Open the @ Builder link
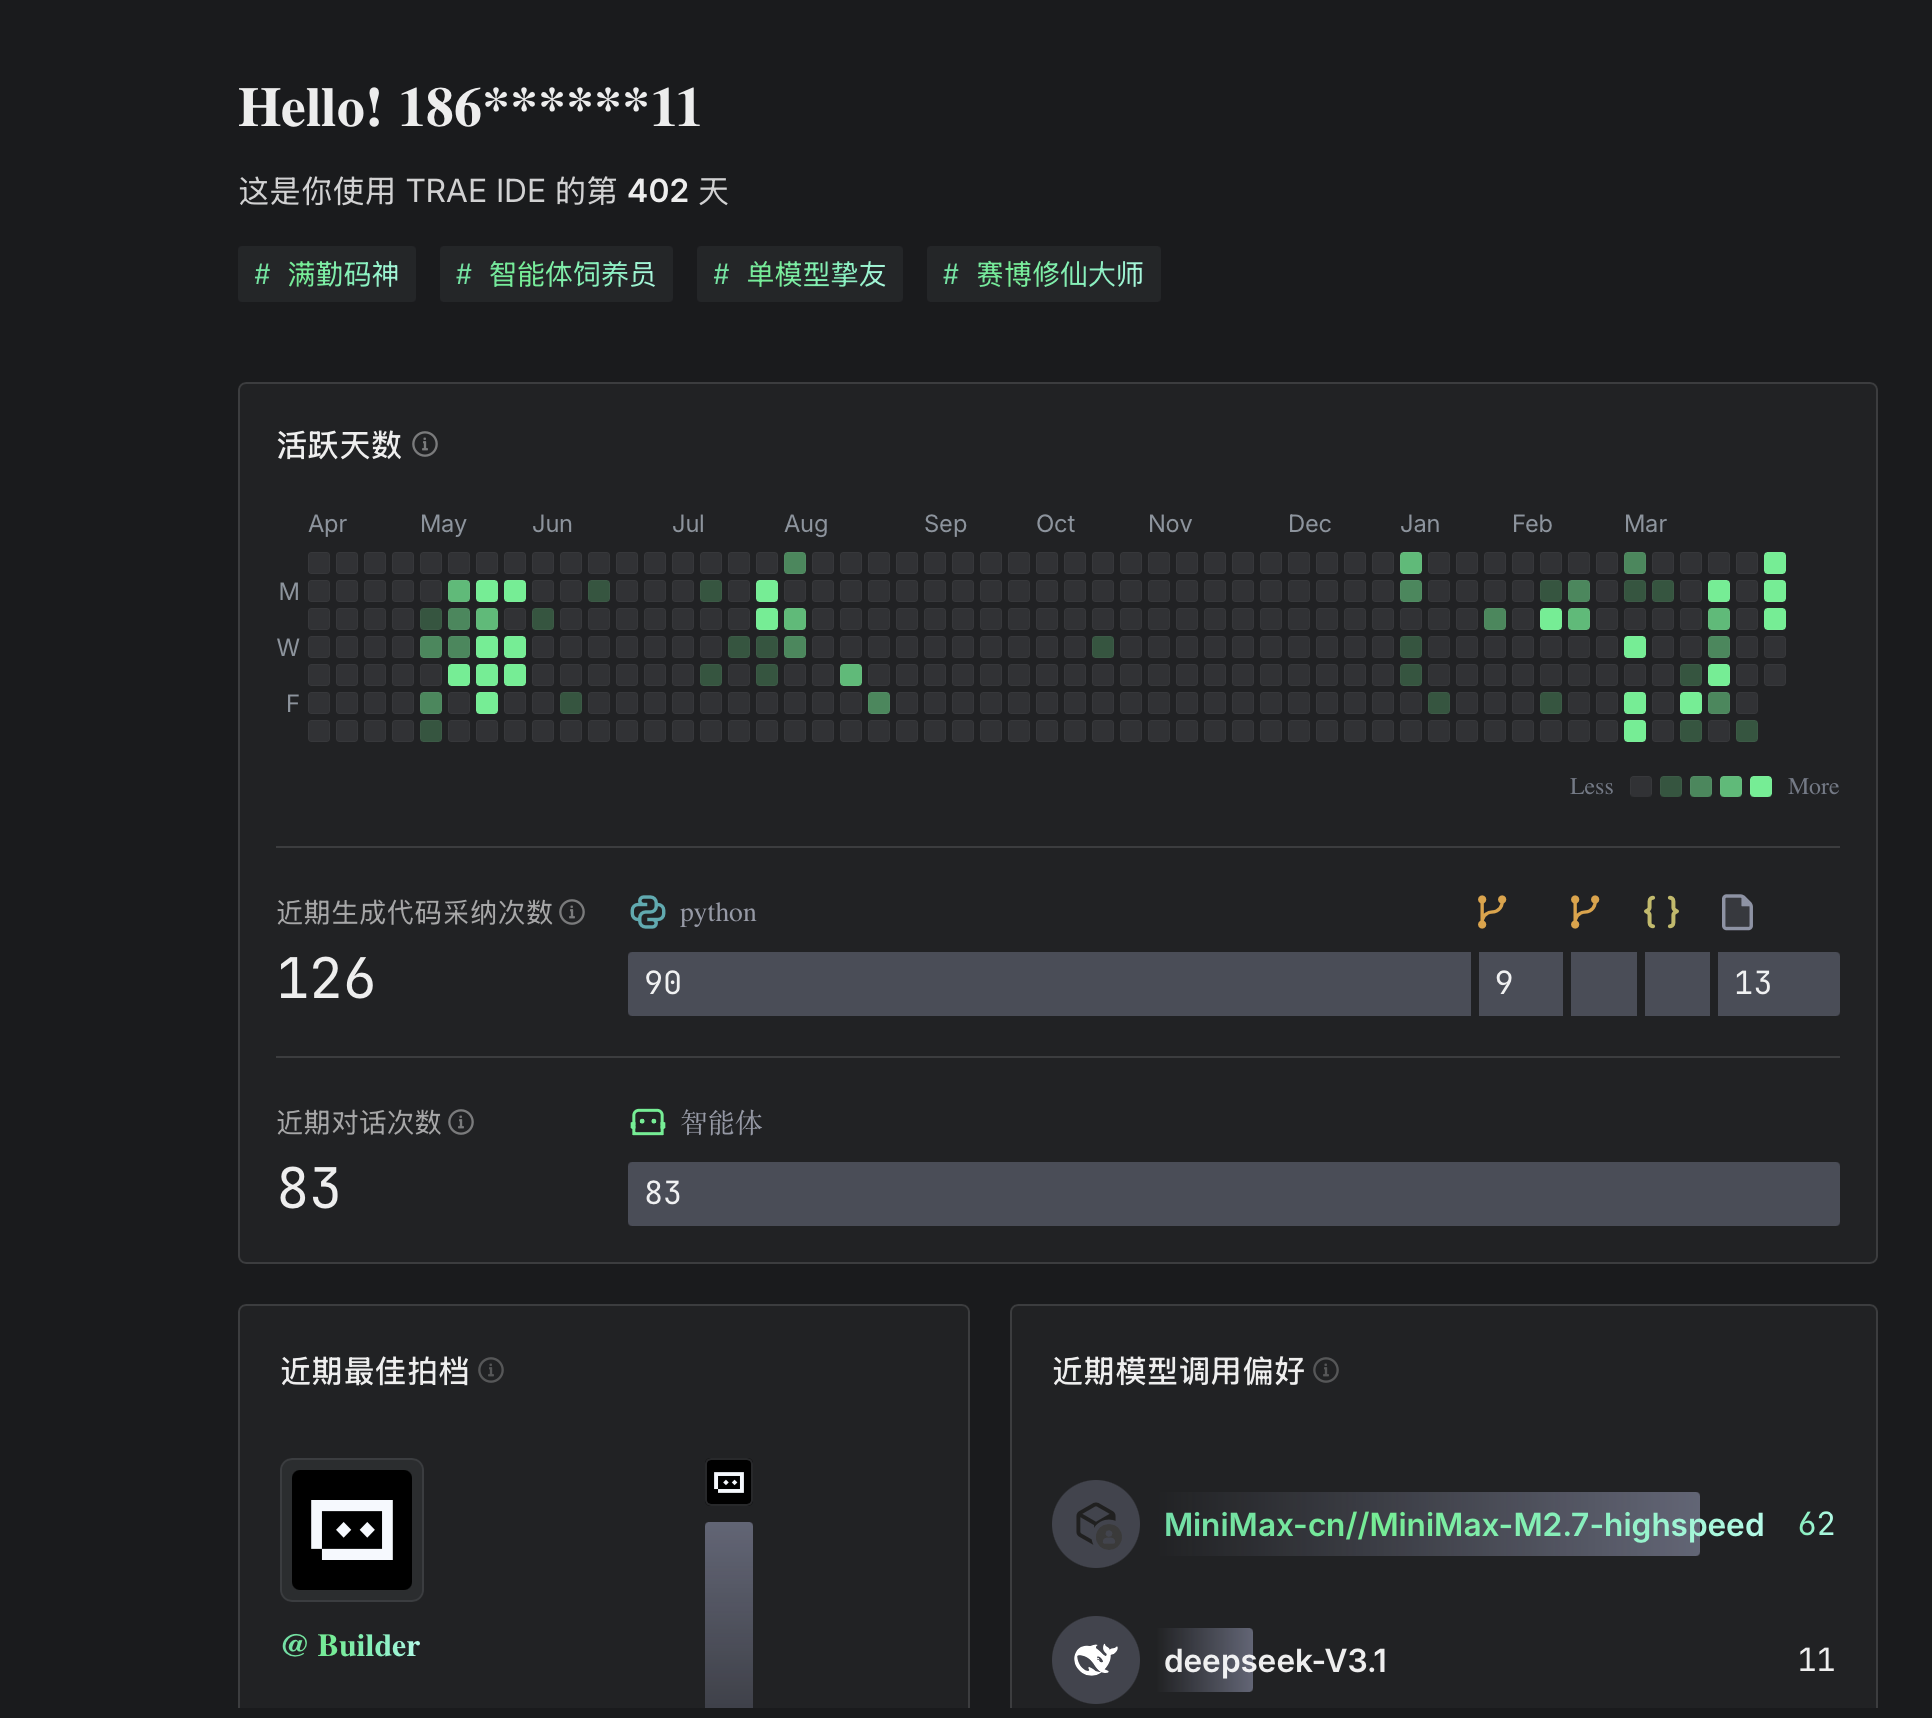This screenshot has height=1718, width=1932. pos(351,1645)
